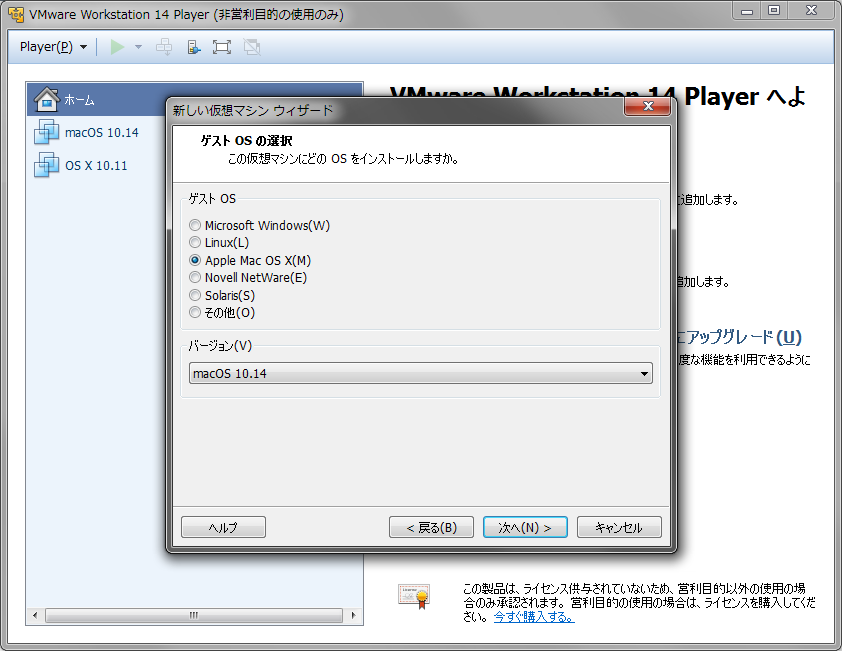Click the home house icon in sidebar
Screen dimensions: 842x651
tap(46, 99)
